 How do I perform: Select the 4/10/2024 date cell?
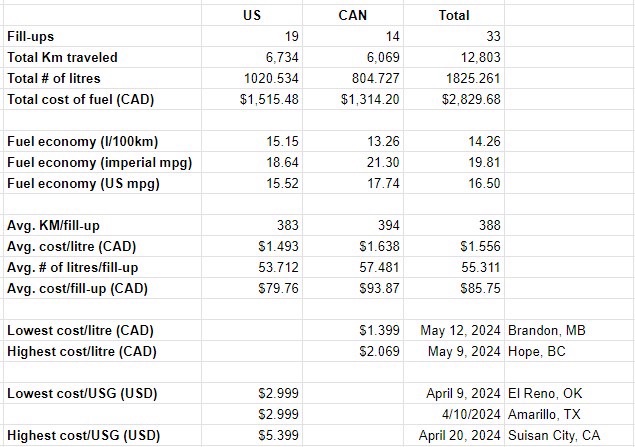(454, 415)
